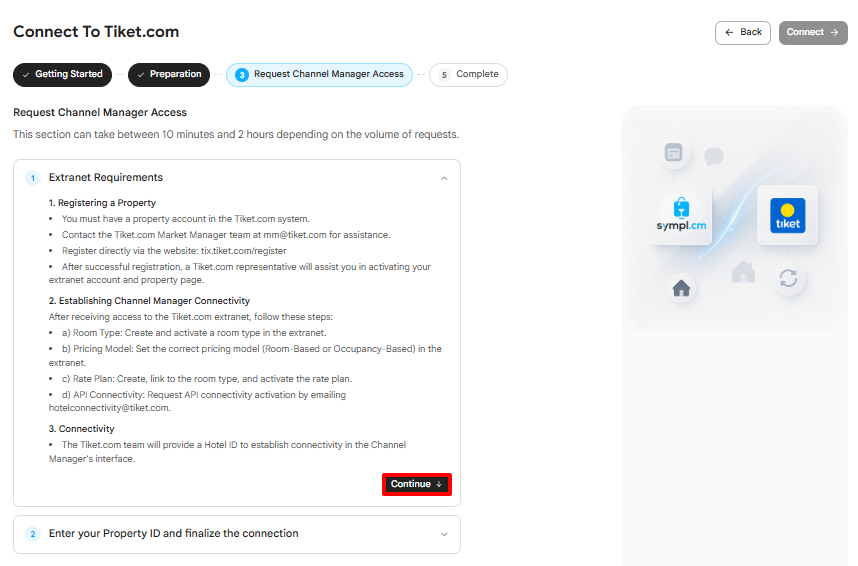Click the chat bubble icon
The image size is (858, 566).
click(714, 156)
